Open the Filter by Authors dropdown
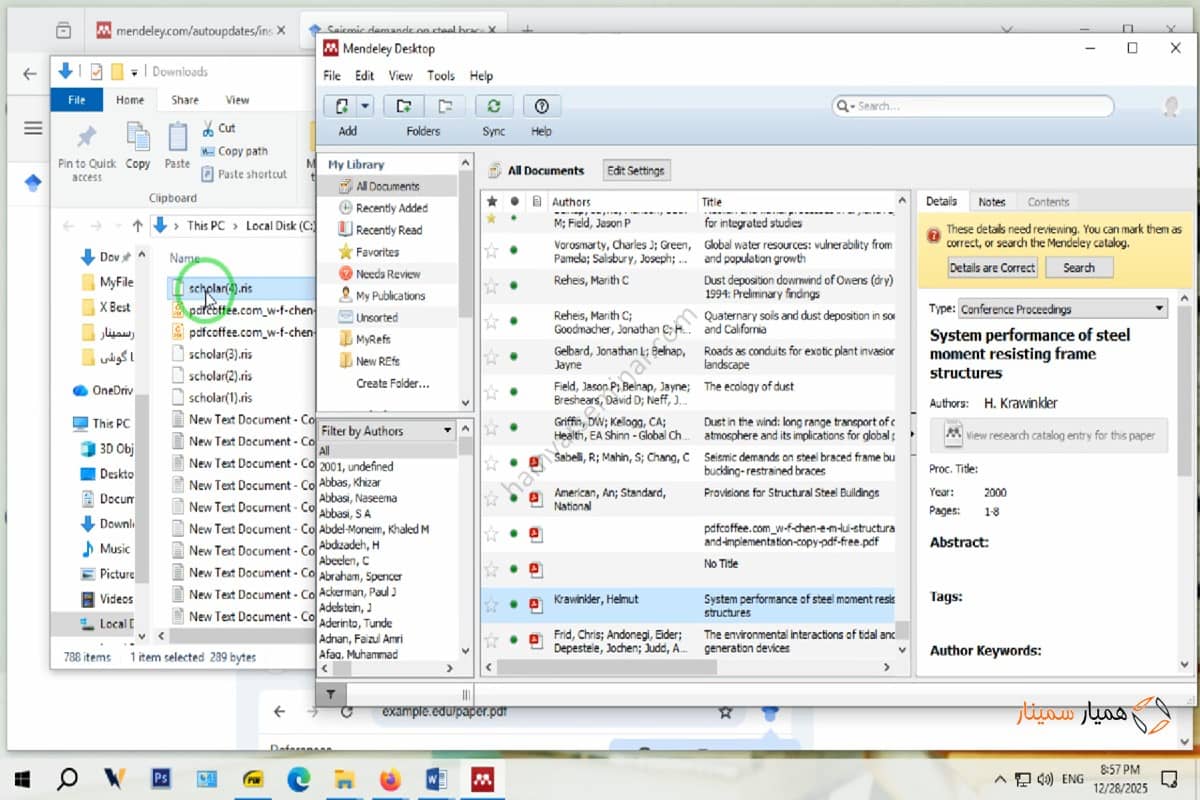 pos(387,431)
